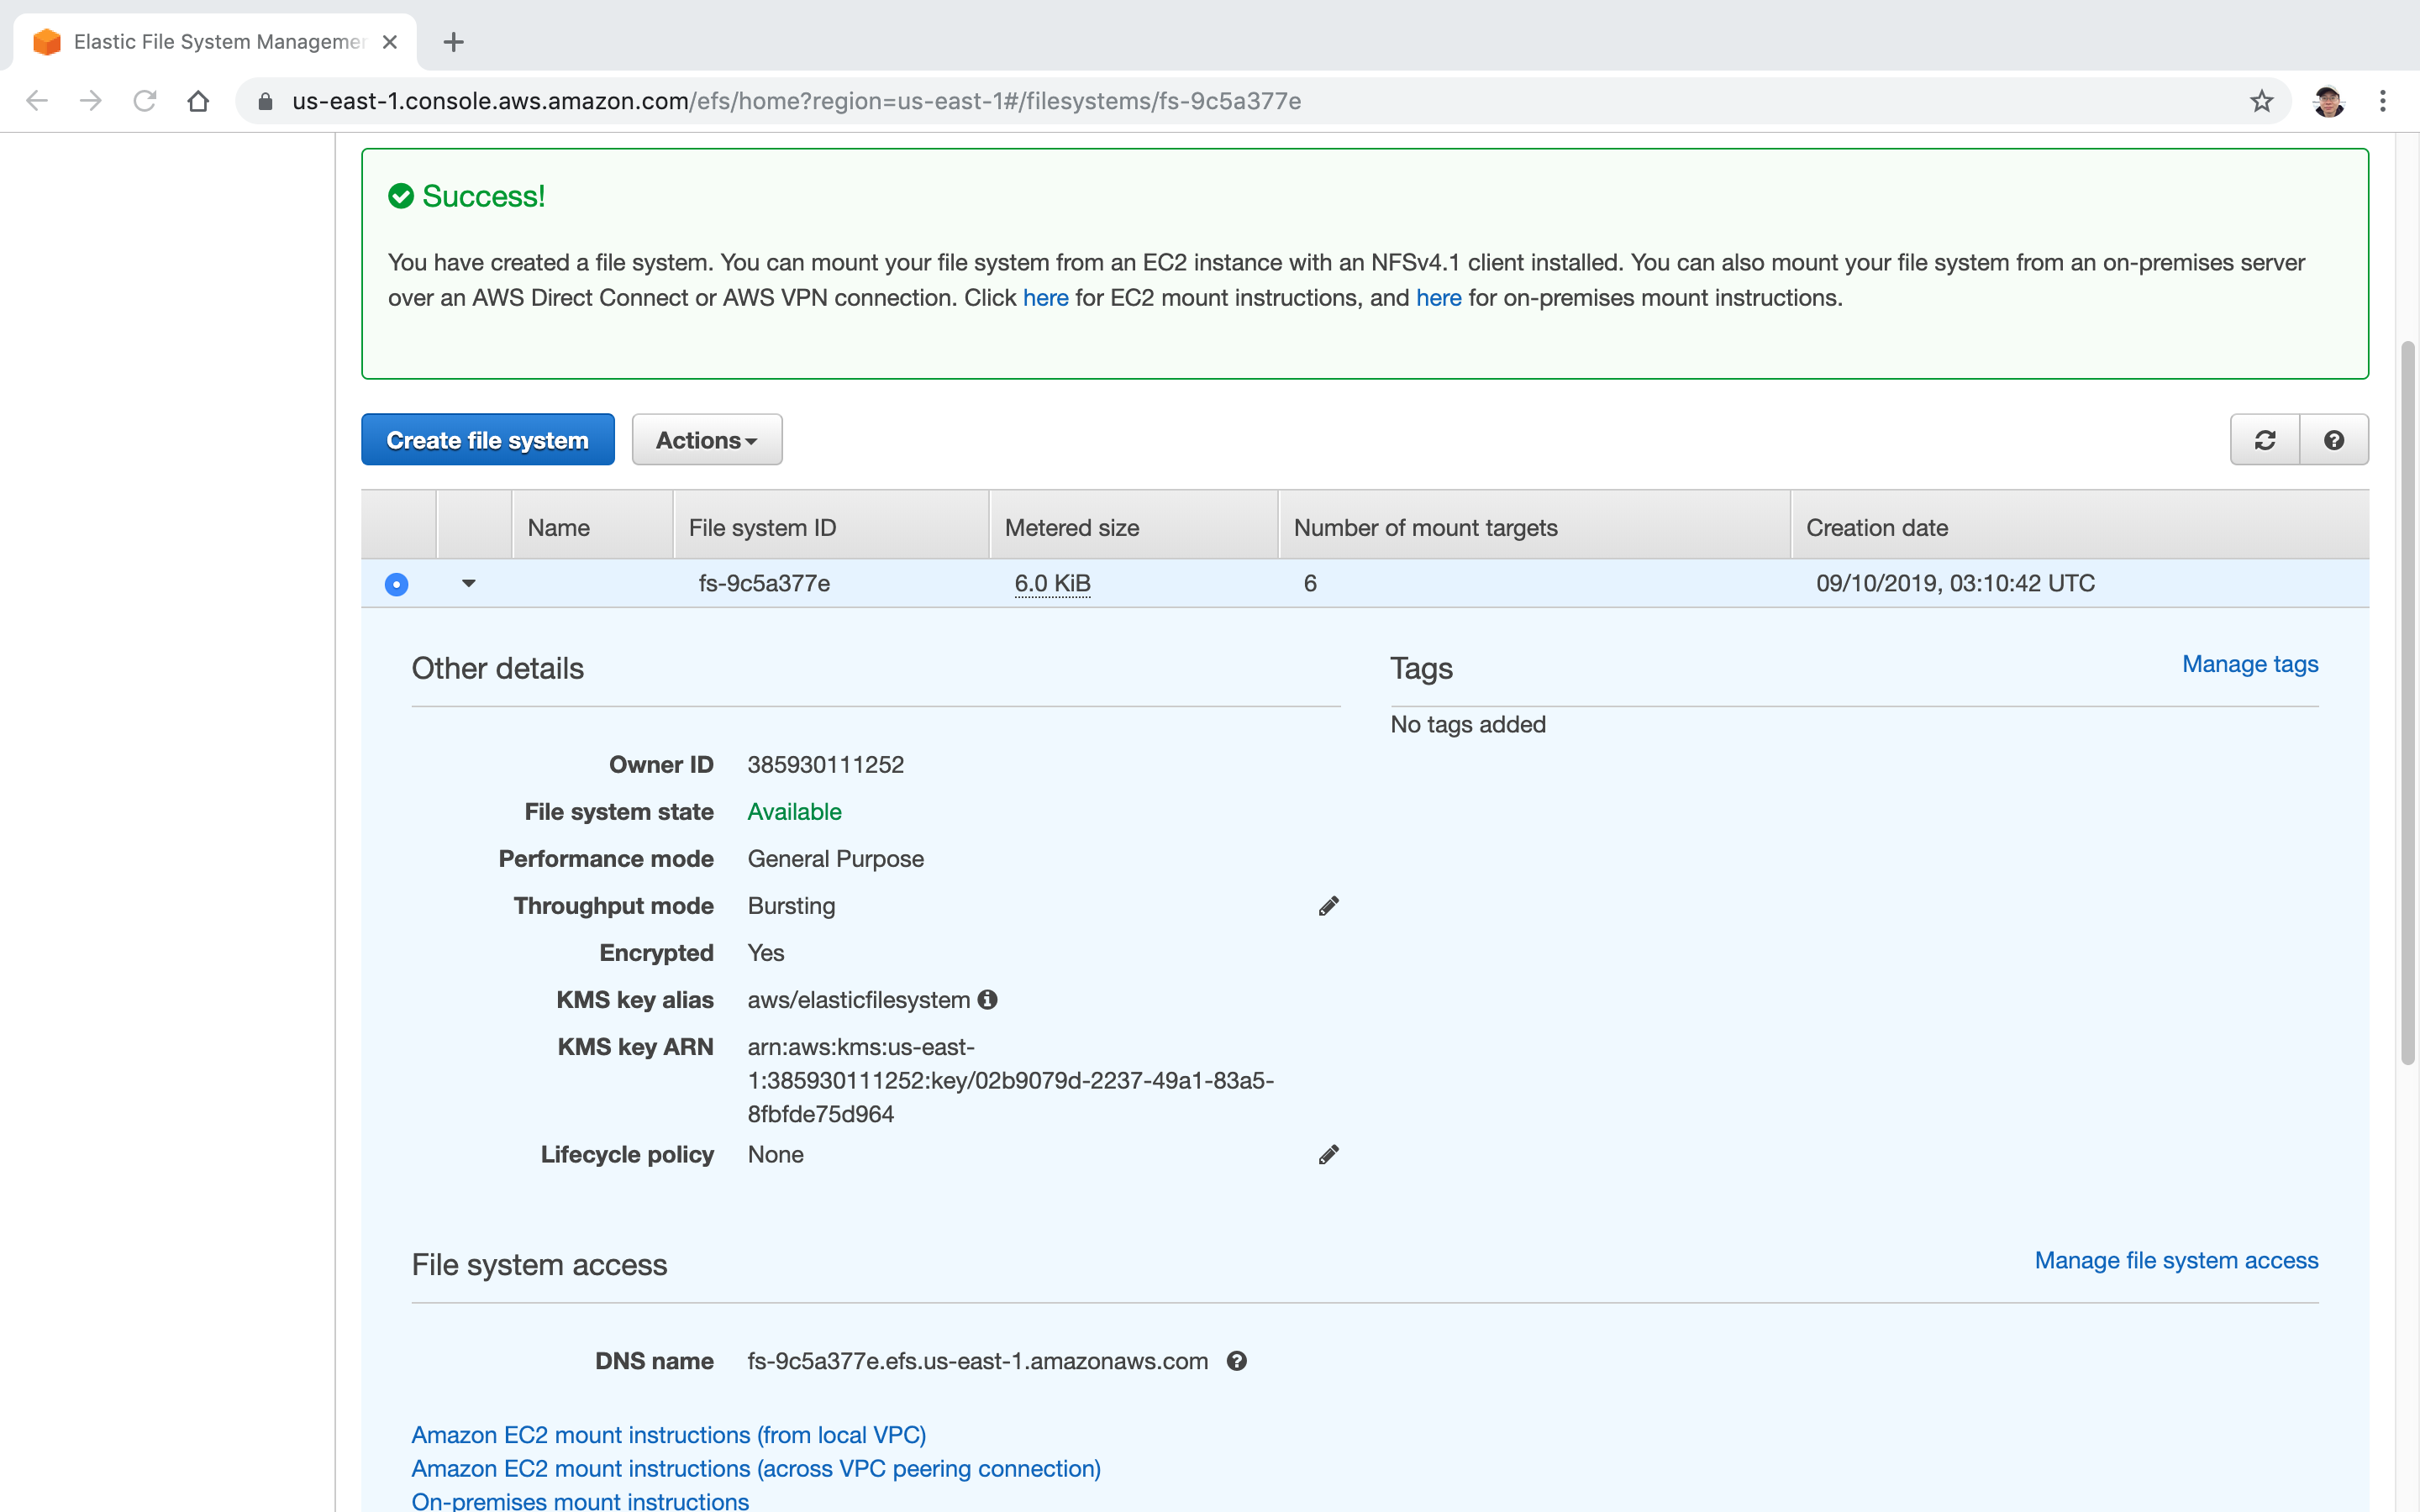The width and height of the screenshot is (2420, 1512).
Task: Click info icon beside aws/elasticfilesystem
Action: 988,1000
